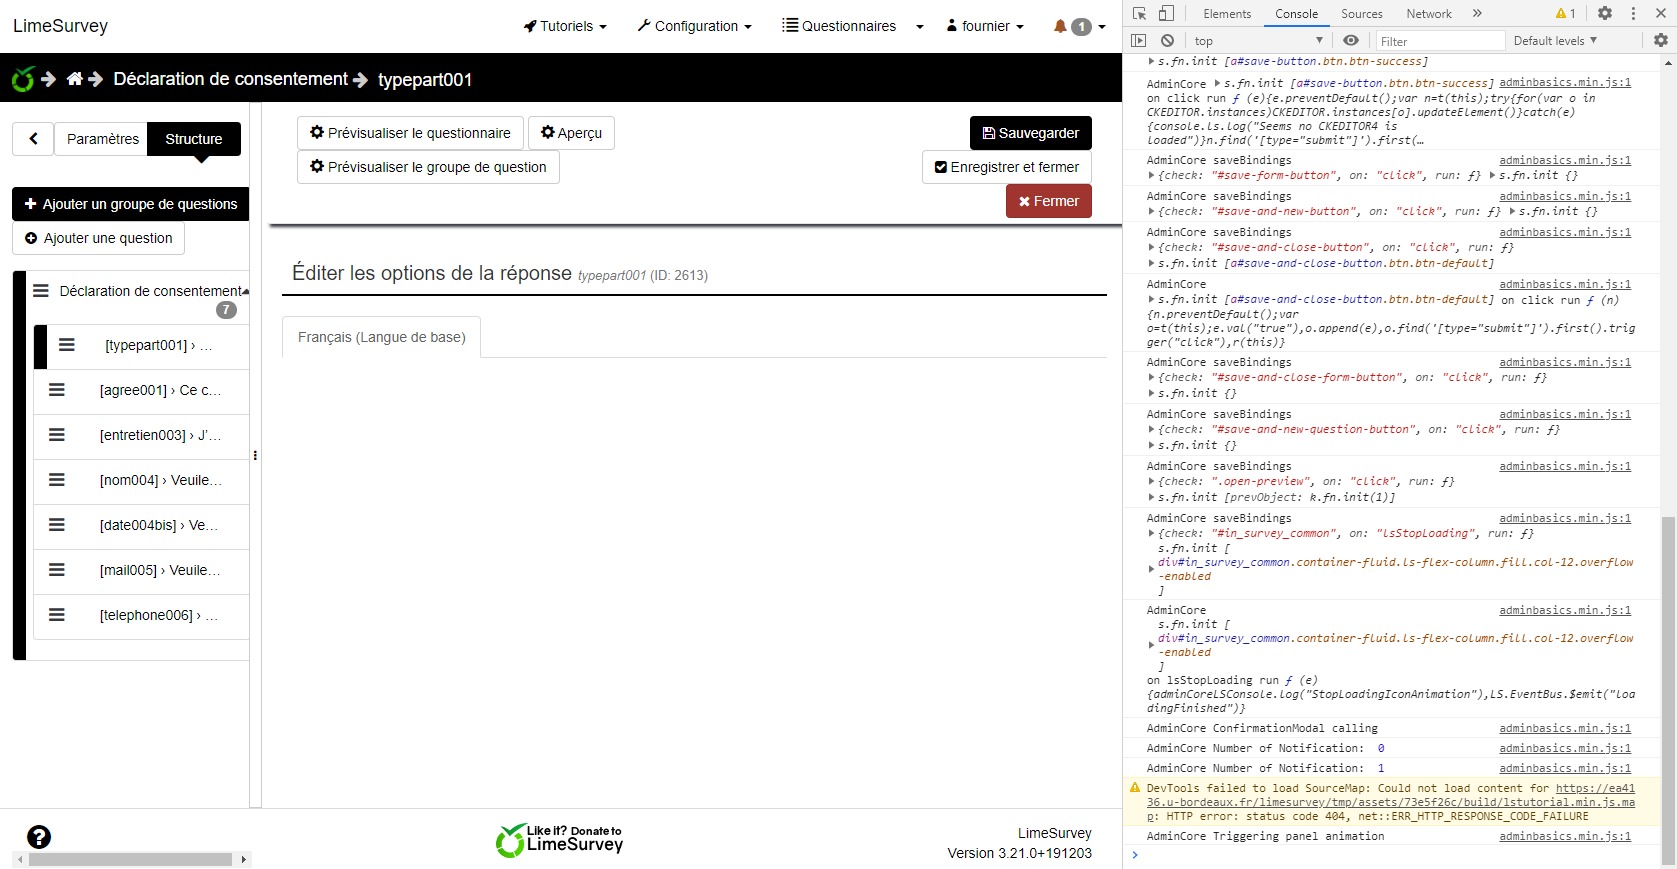Click Prévisualiser le groupe de question
Screen dimensions: 1677x869
pyautogui.click(x=428, y=167)
